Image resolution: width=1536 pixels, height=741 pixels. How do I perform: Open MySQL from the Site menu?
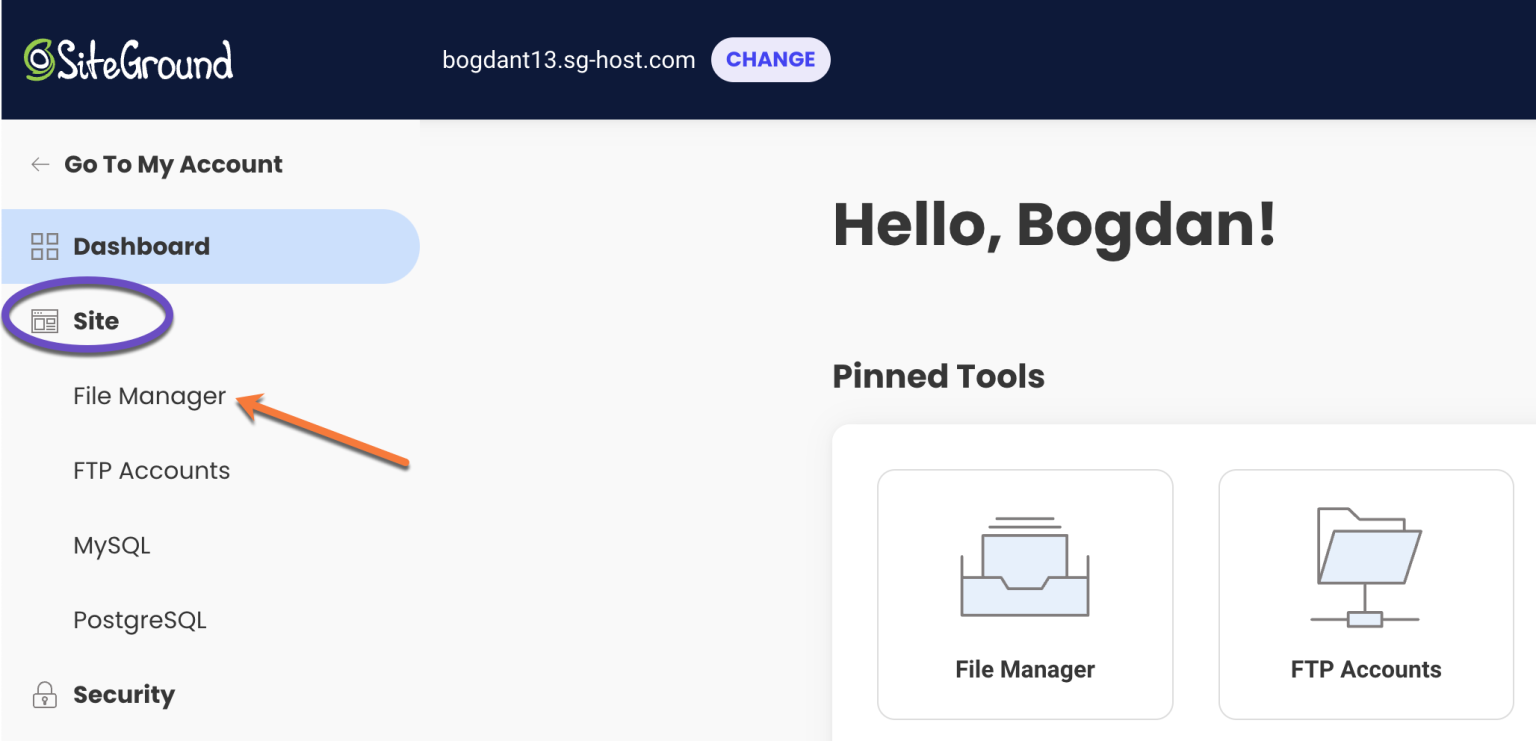click(x=111, y=545)
